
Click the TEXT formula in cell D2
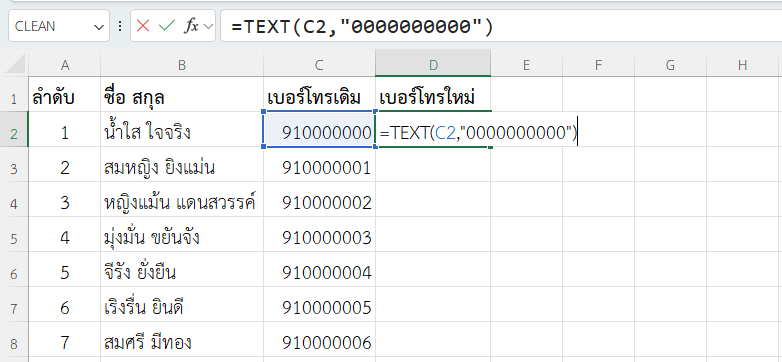click(x=478, y=133)
